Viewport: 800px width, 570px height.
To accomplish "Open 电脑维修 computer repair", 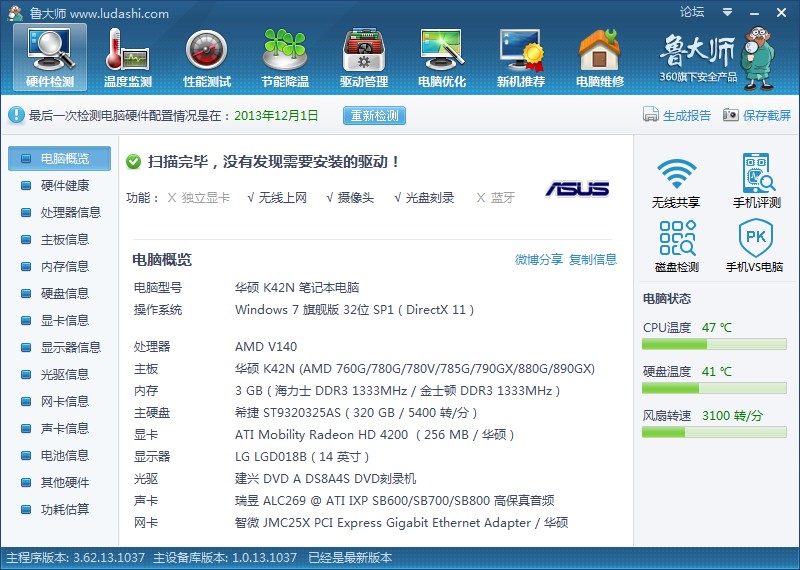I will 599,57.
